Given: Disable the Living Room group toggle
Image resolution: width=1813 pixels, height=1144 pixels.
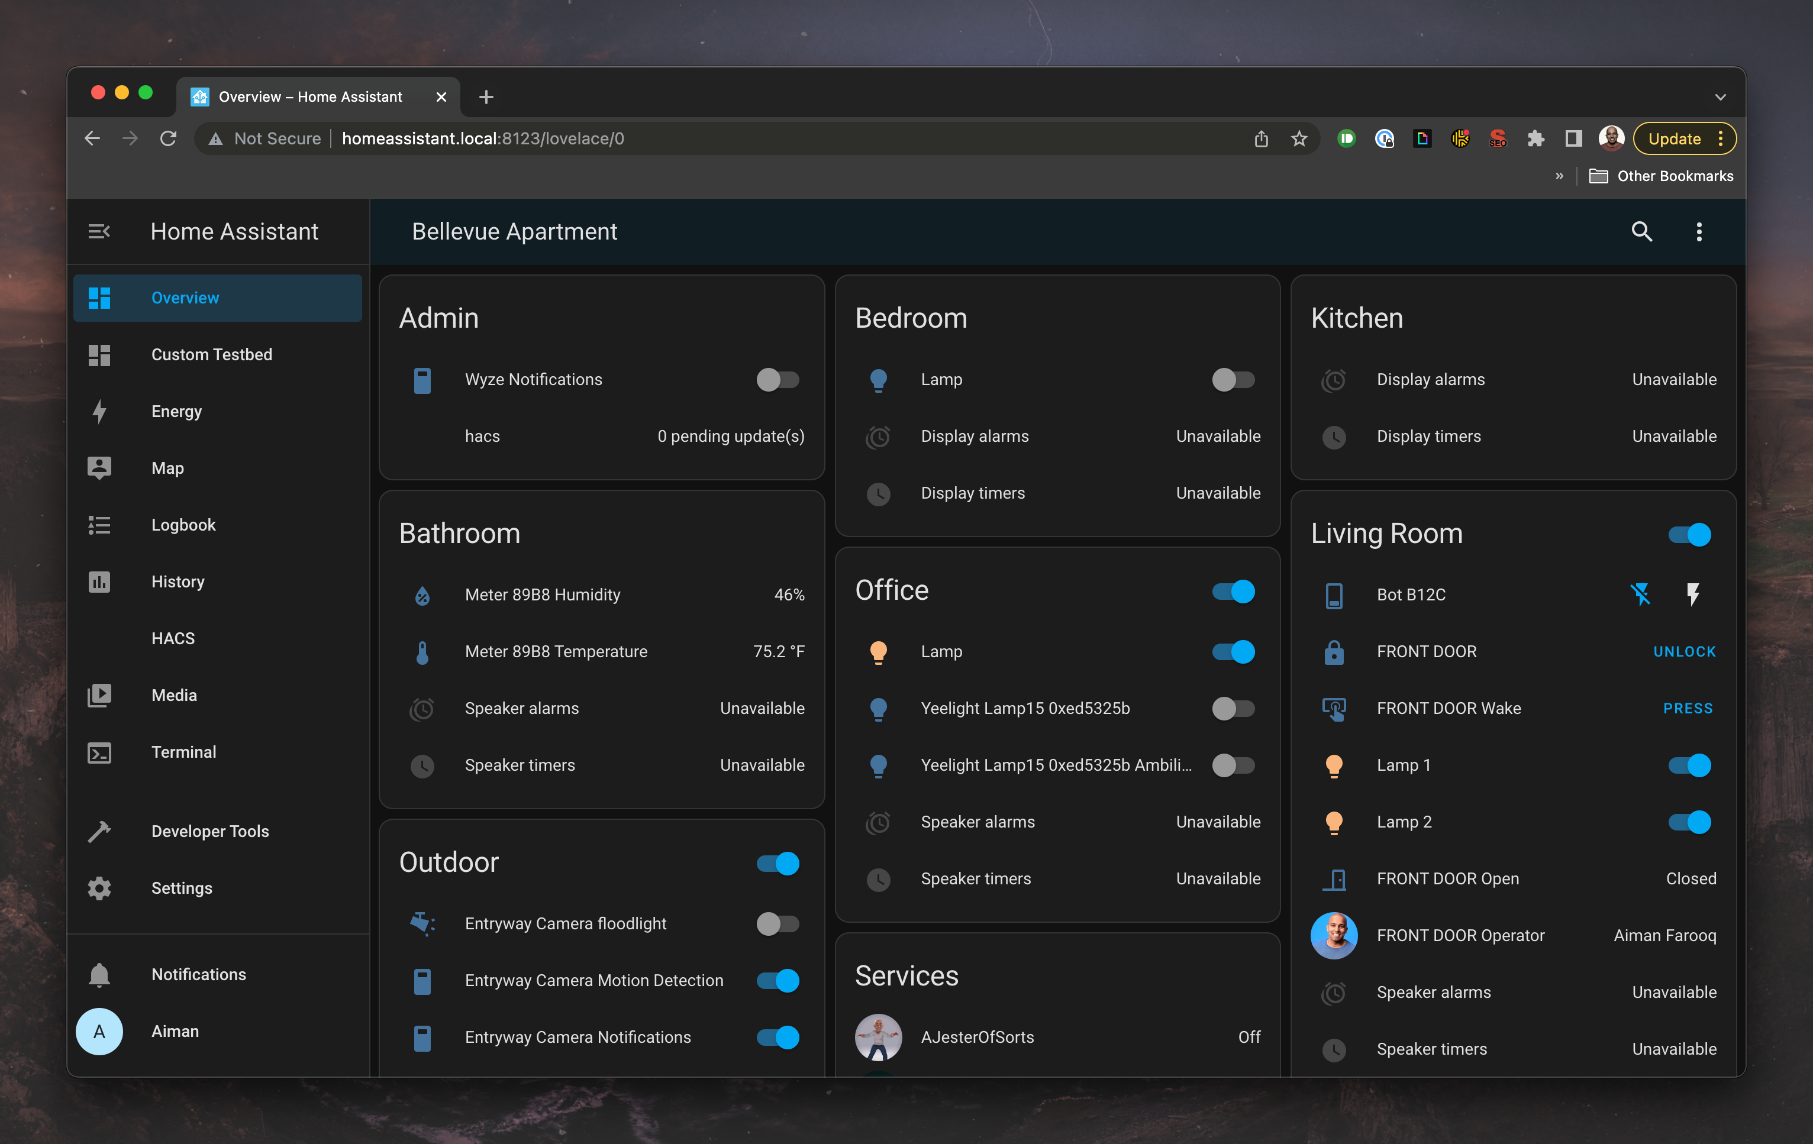Looking at the screenshot, I should pos(1689,535).
